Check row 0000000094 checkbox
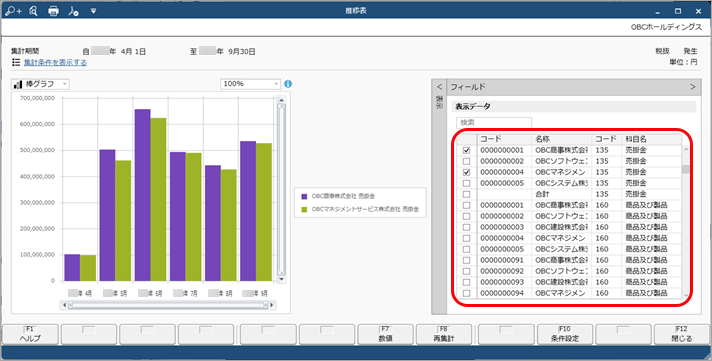 tap(466, 293)
